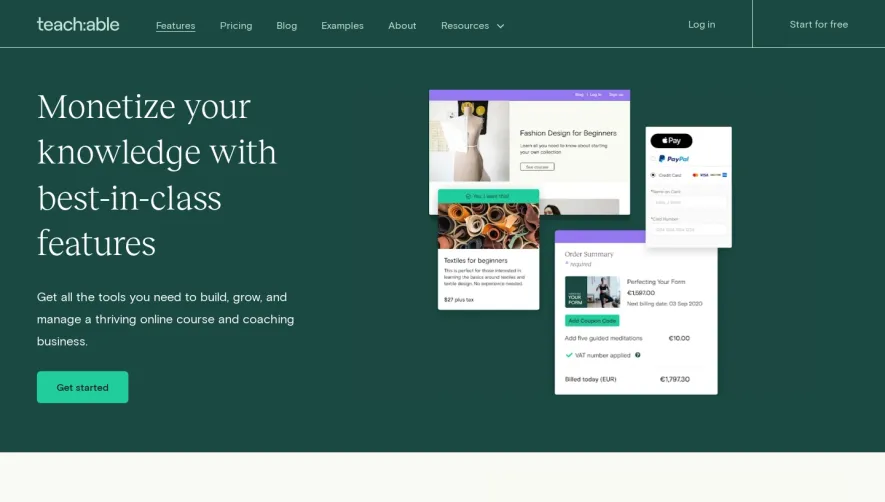Click the 'Order Summary' heading
The image size is (885, 502).
(x=589, y=254)
